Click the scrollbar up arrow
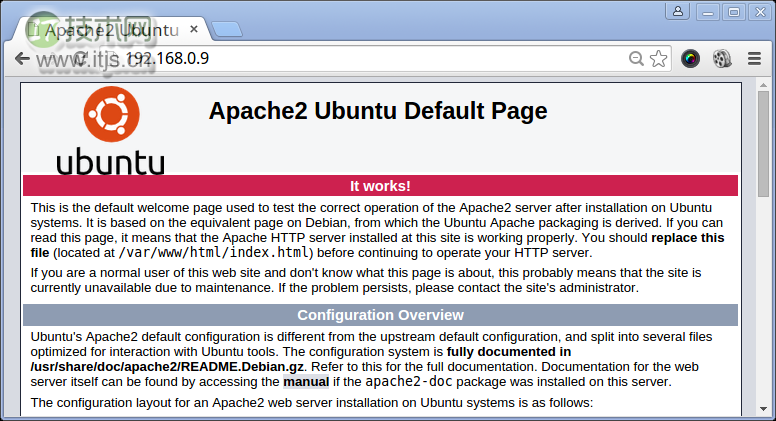Viewport: 776px width, 421px height. (764, 85)
